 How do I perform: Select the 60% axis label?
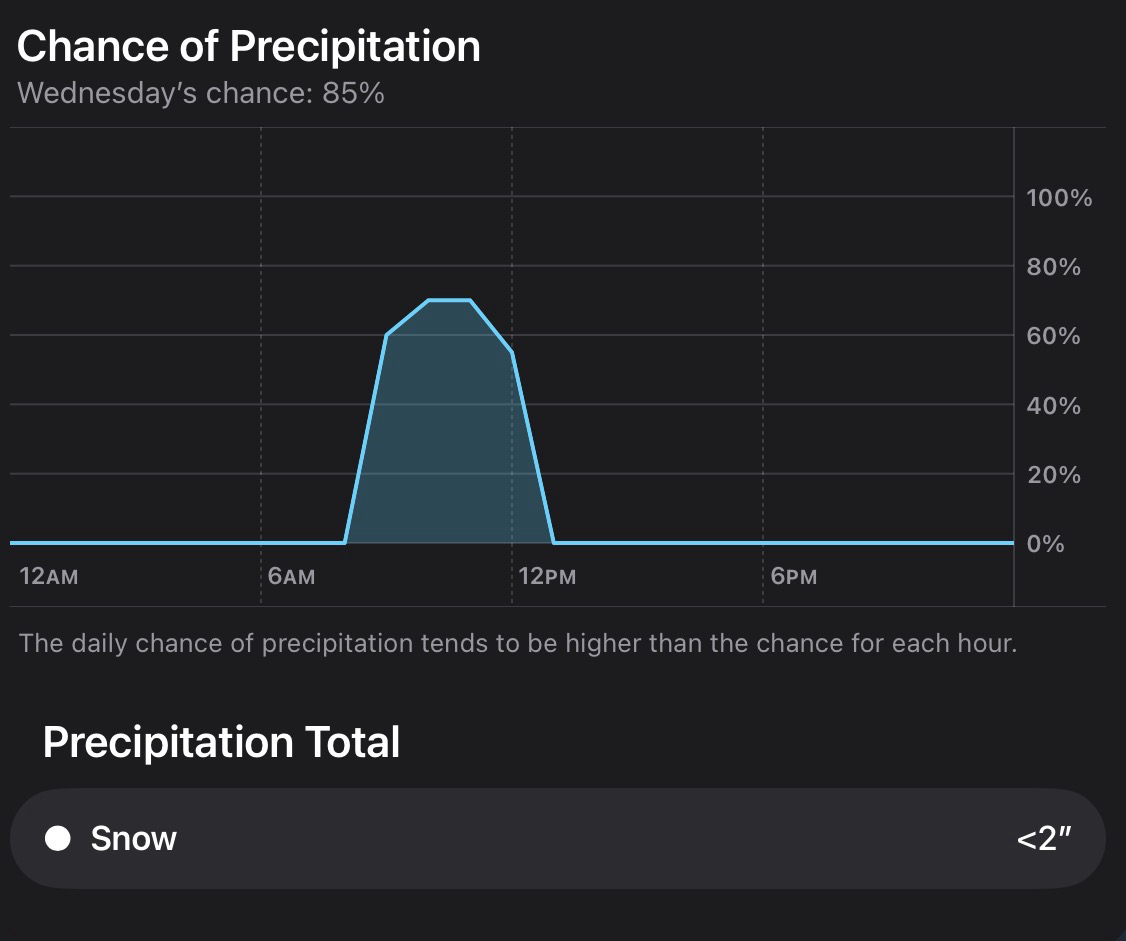[1053, 336]
